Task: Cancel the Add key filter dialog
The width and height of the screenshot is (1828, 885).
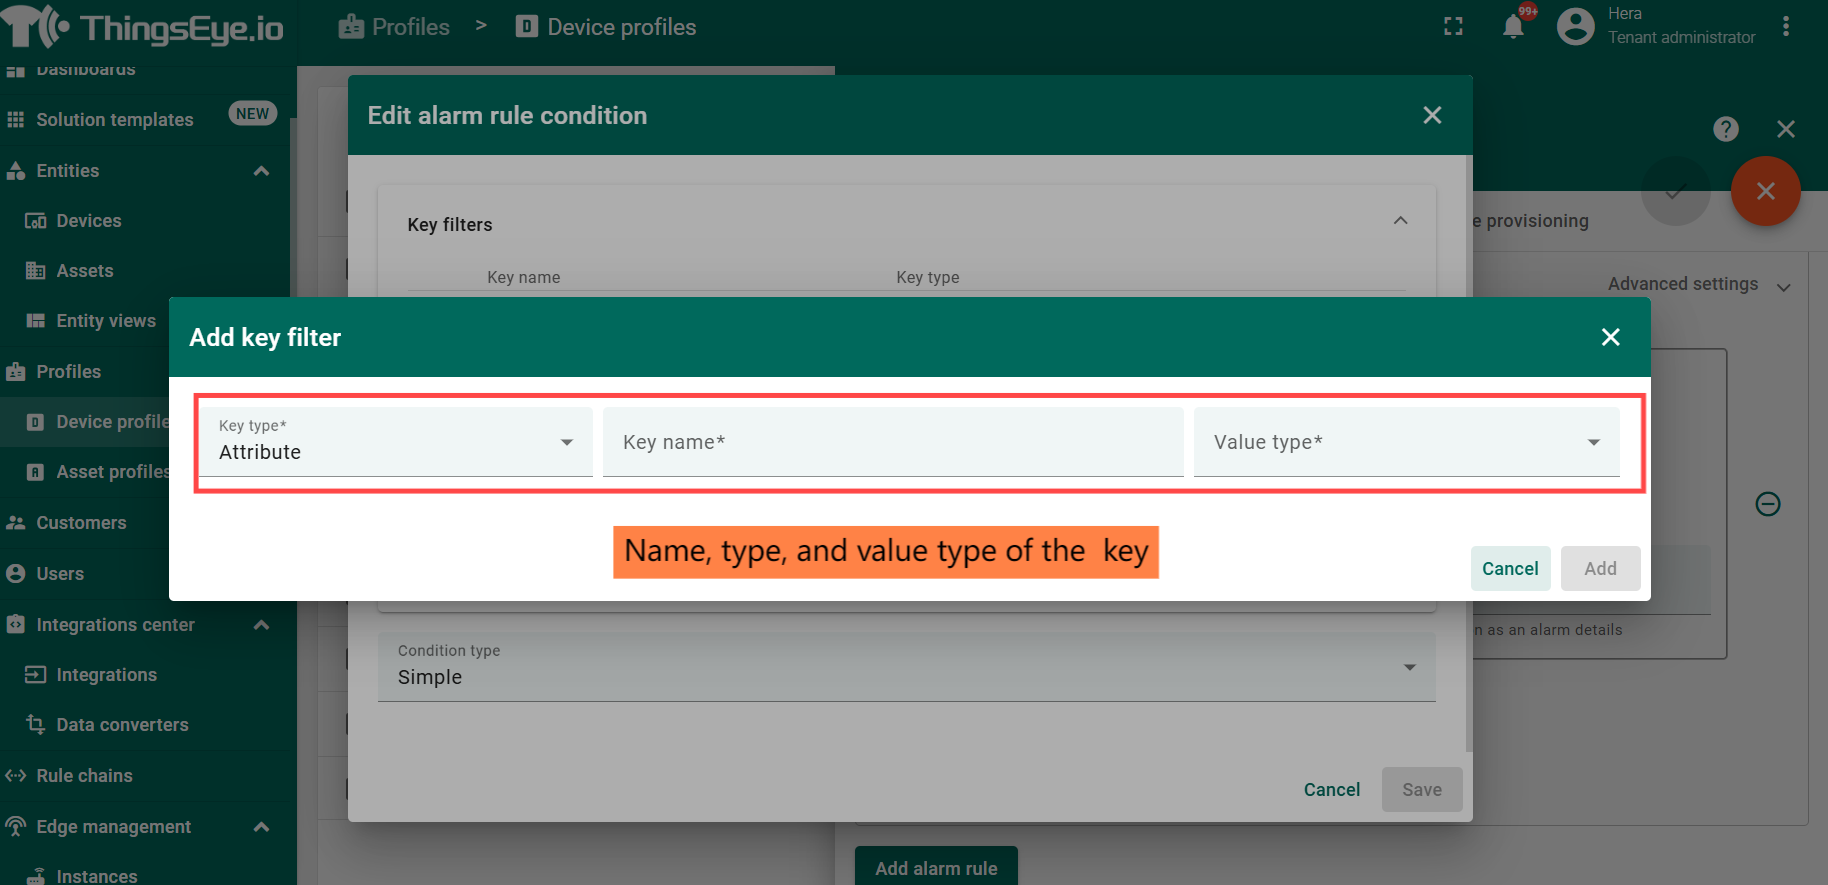Action: (1509, 569)
